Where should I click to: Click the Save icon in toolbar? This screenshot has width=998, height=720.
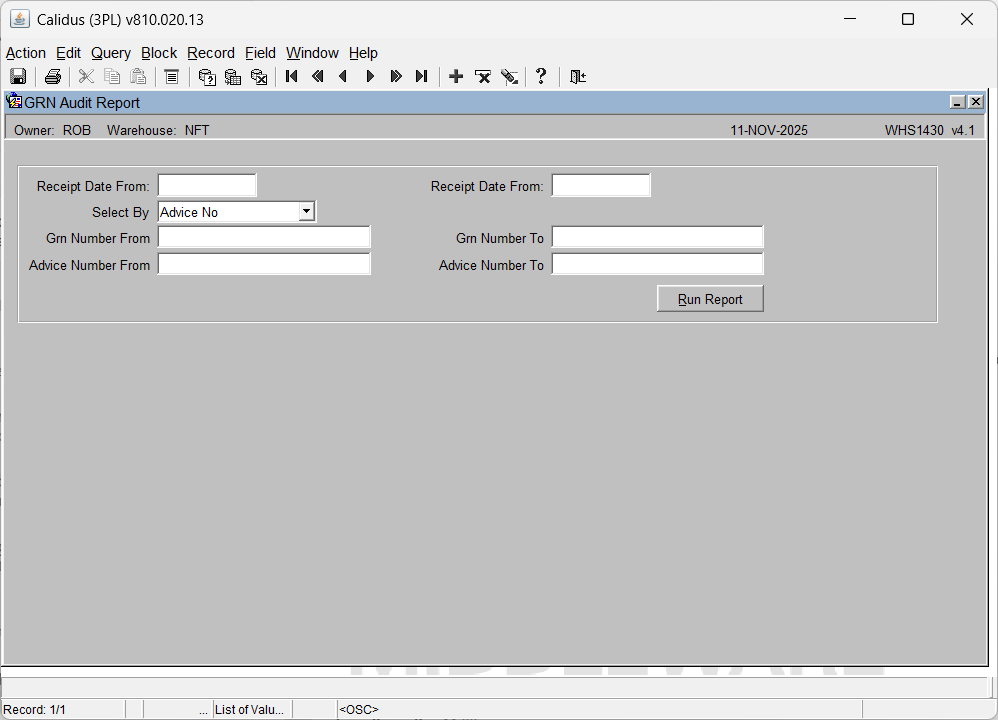[18, 77]
